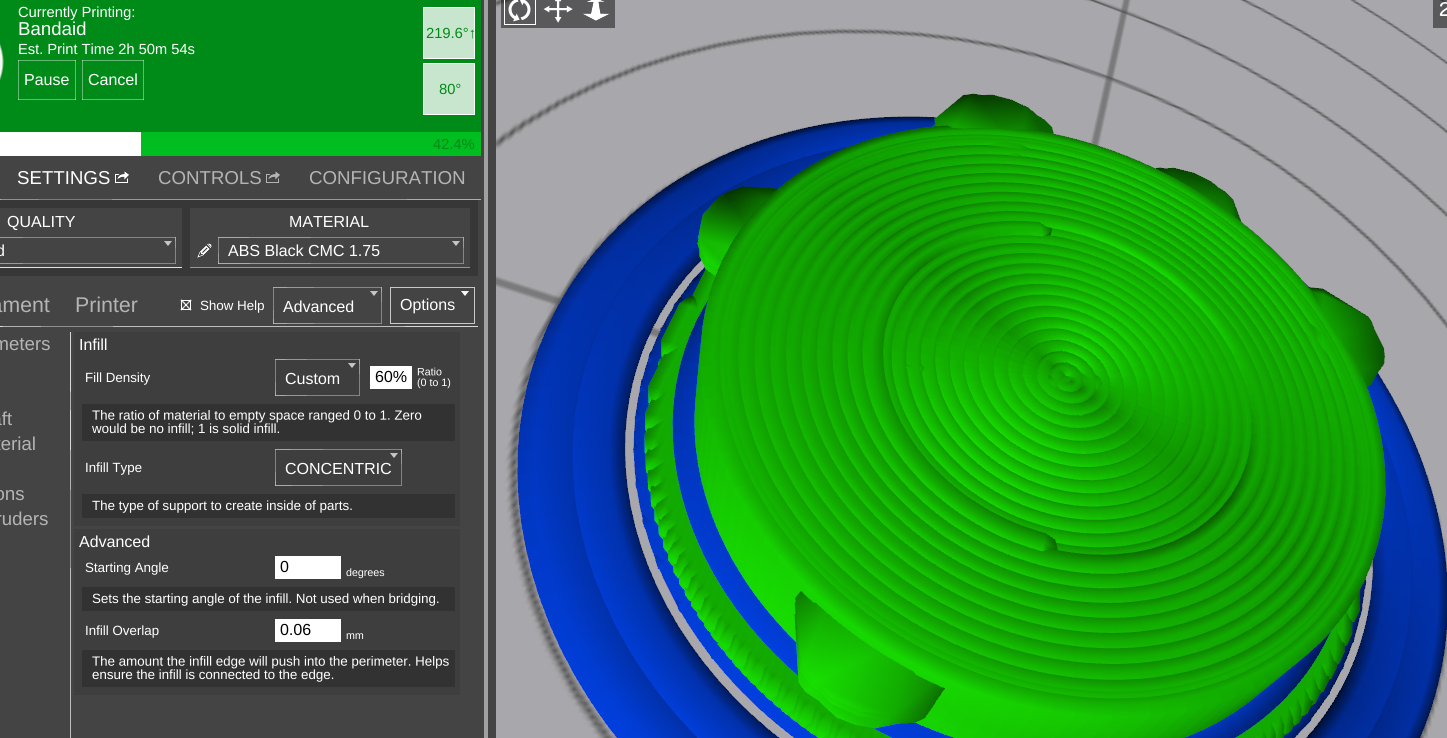Pause the current Bandaid print
The image size is (1447, 738).
(47, 80)
